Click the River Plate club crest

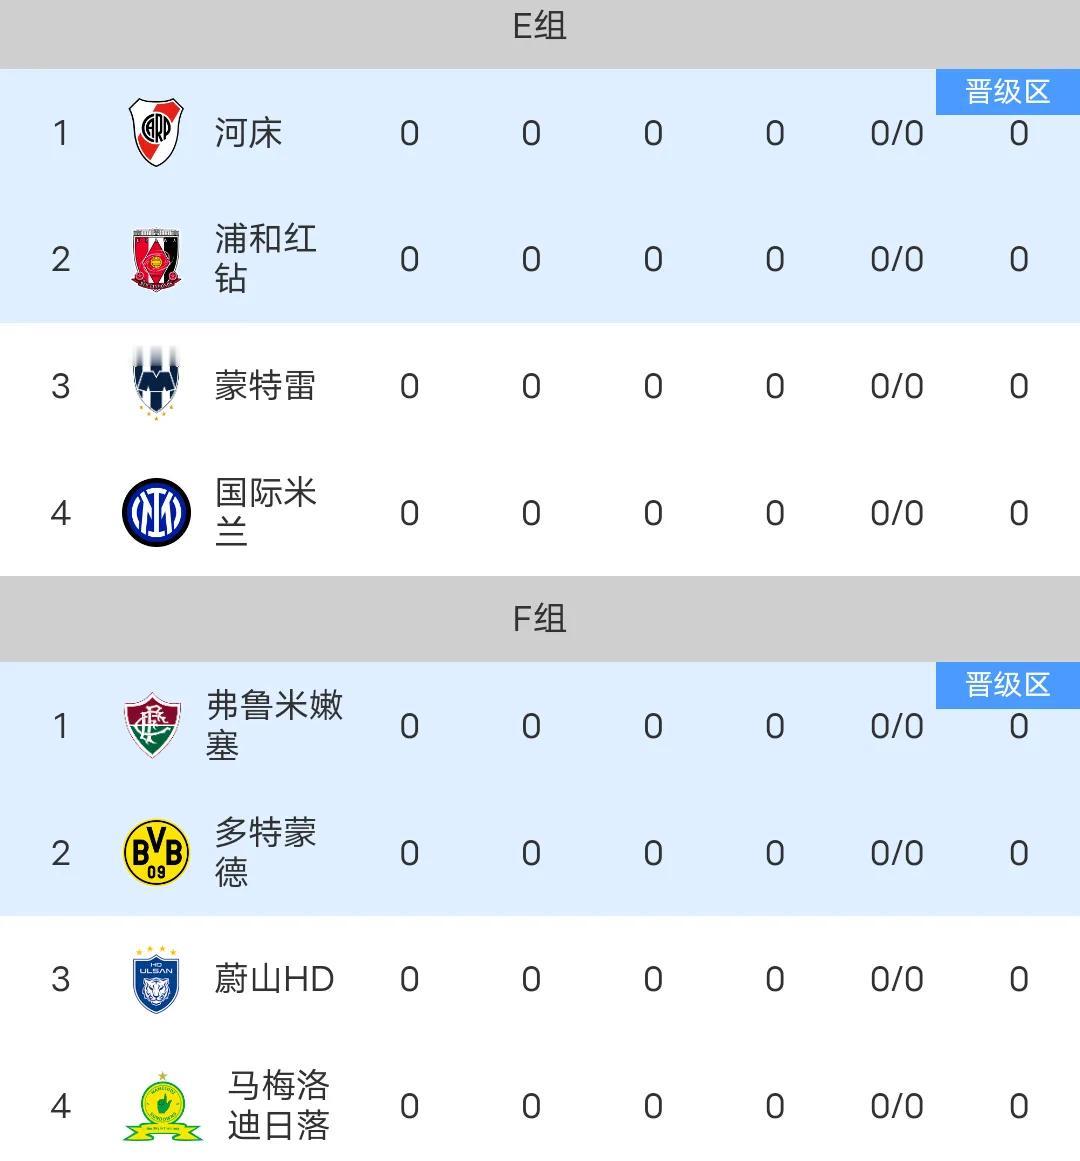(x=157, y=132)
